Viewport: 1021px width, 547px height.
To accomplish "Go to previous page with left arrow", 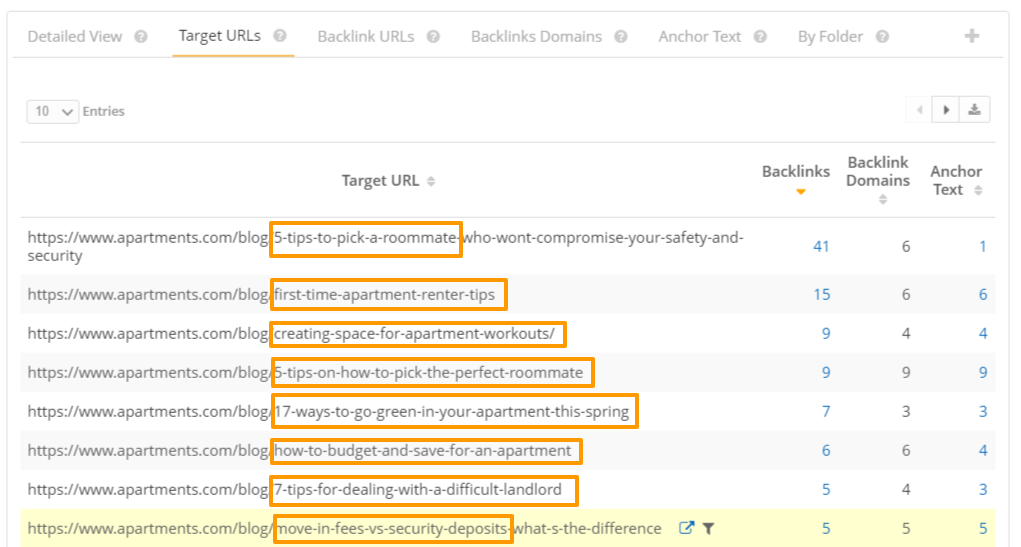I will [x=919, y=109].
